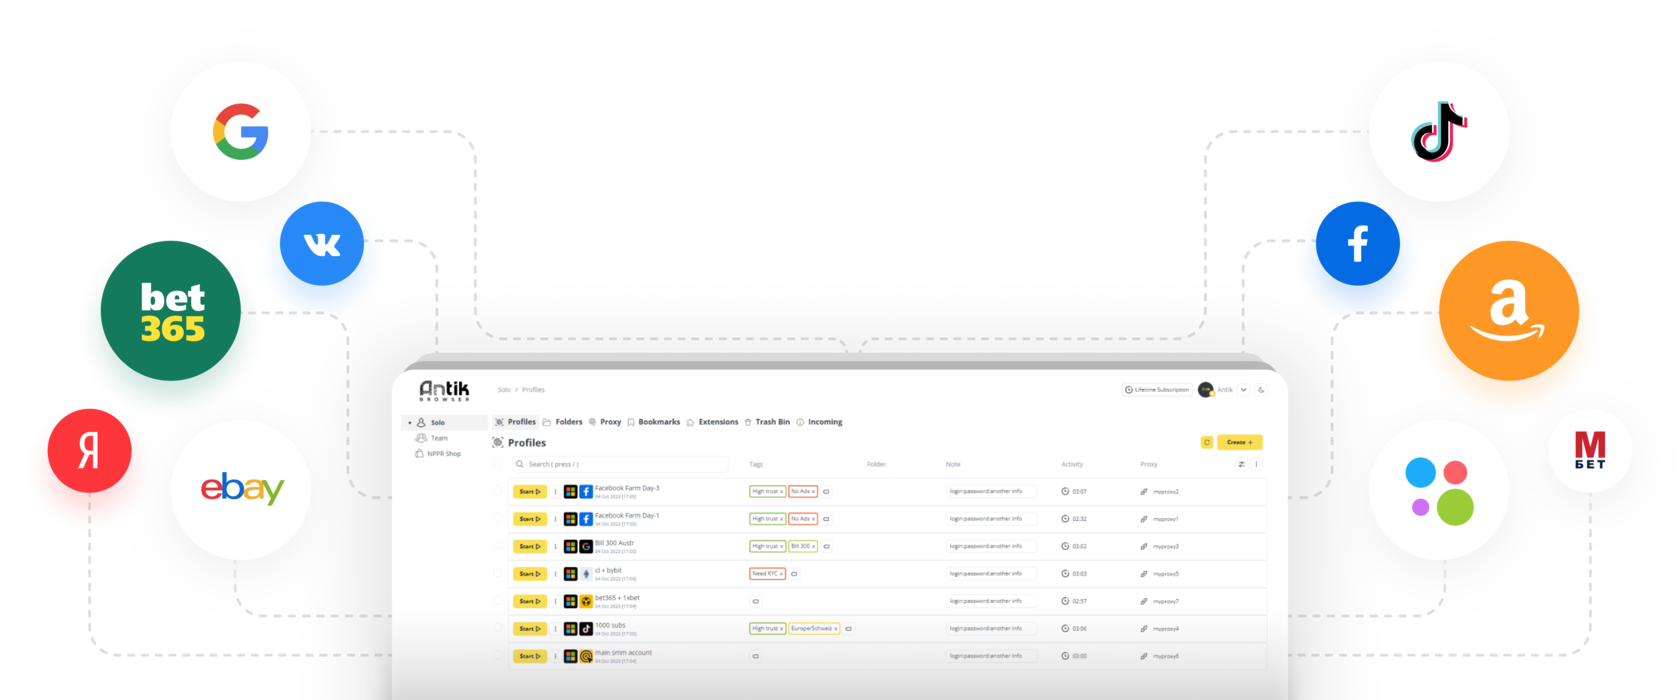The width and height of the screenshot is (1680, 700).
Task: Start the Facebook Farm Day-3 profile
Action: pyautogui.click(x=530, y=492)
